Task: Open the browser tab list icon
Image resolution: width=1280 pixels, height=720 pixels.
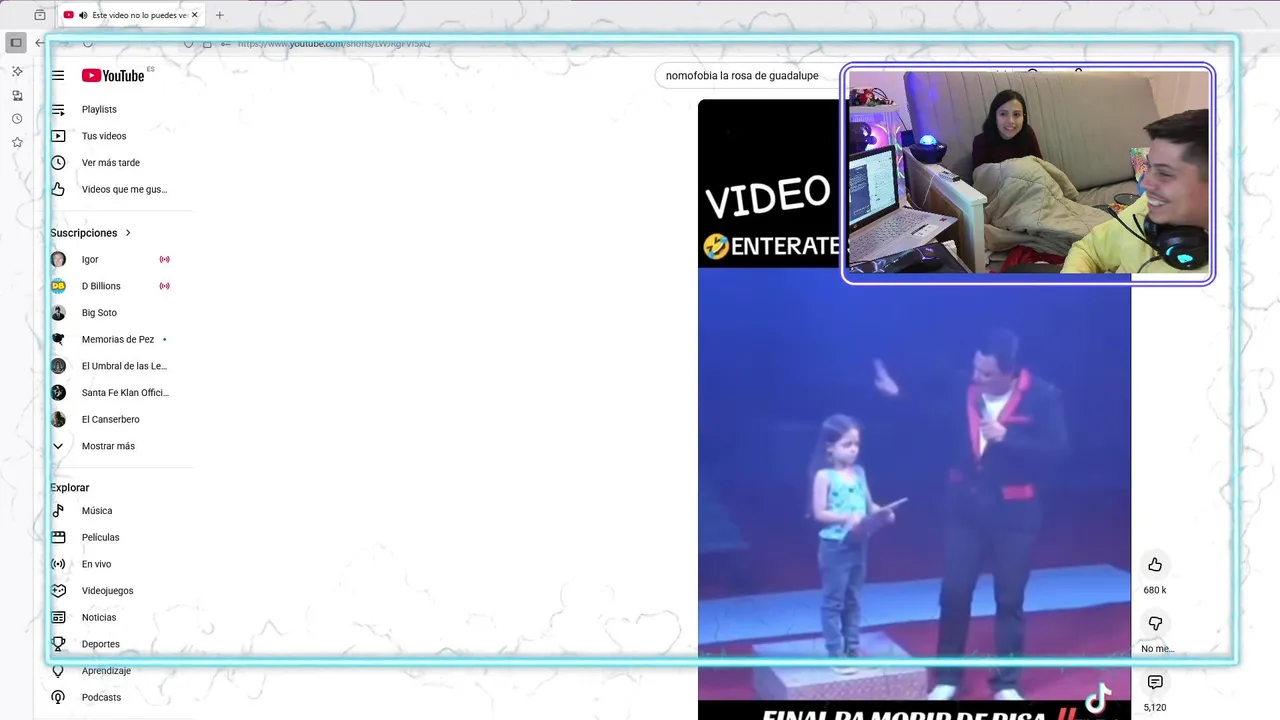Action: pos(40,15)
